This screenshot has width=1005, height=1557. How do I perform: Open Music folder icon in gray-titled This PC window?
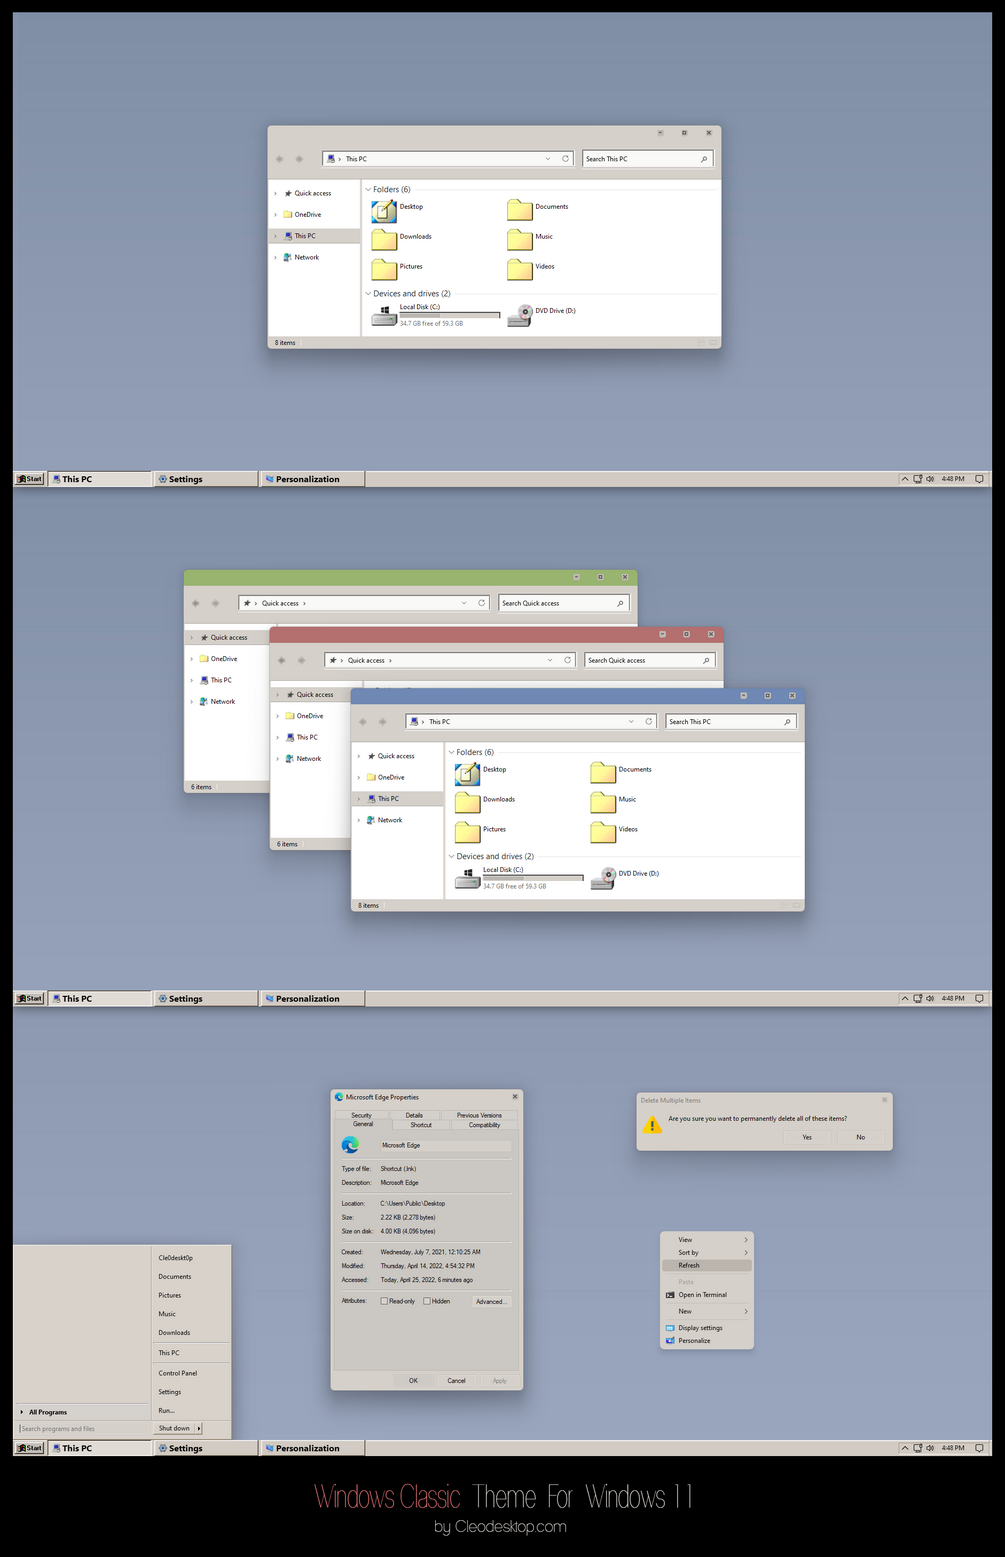[x=519, y=240]
